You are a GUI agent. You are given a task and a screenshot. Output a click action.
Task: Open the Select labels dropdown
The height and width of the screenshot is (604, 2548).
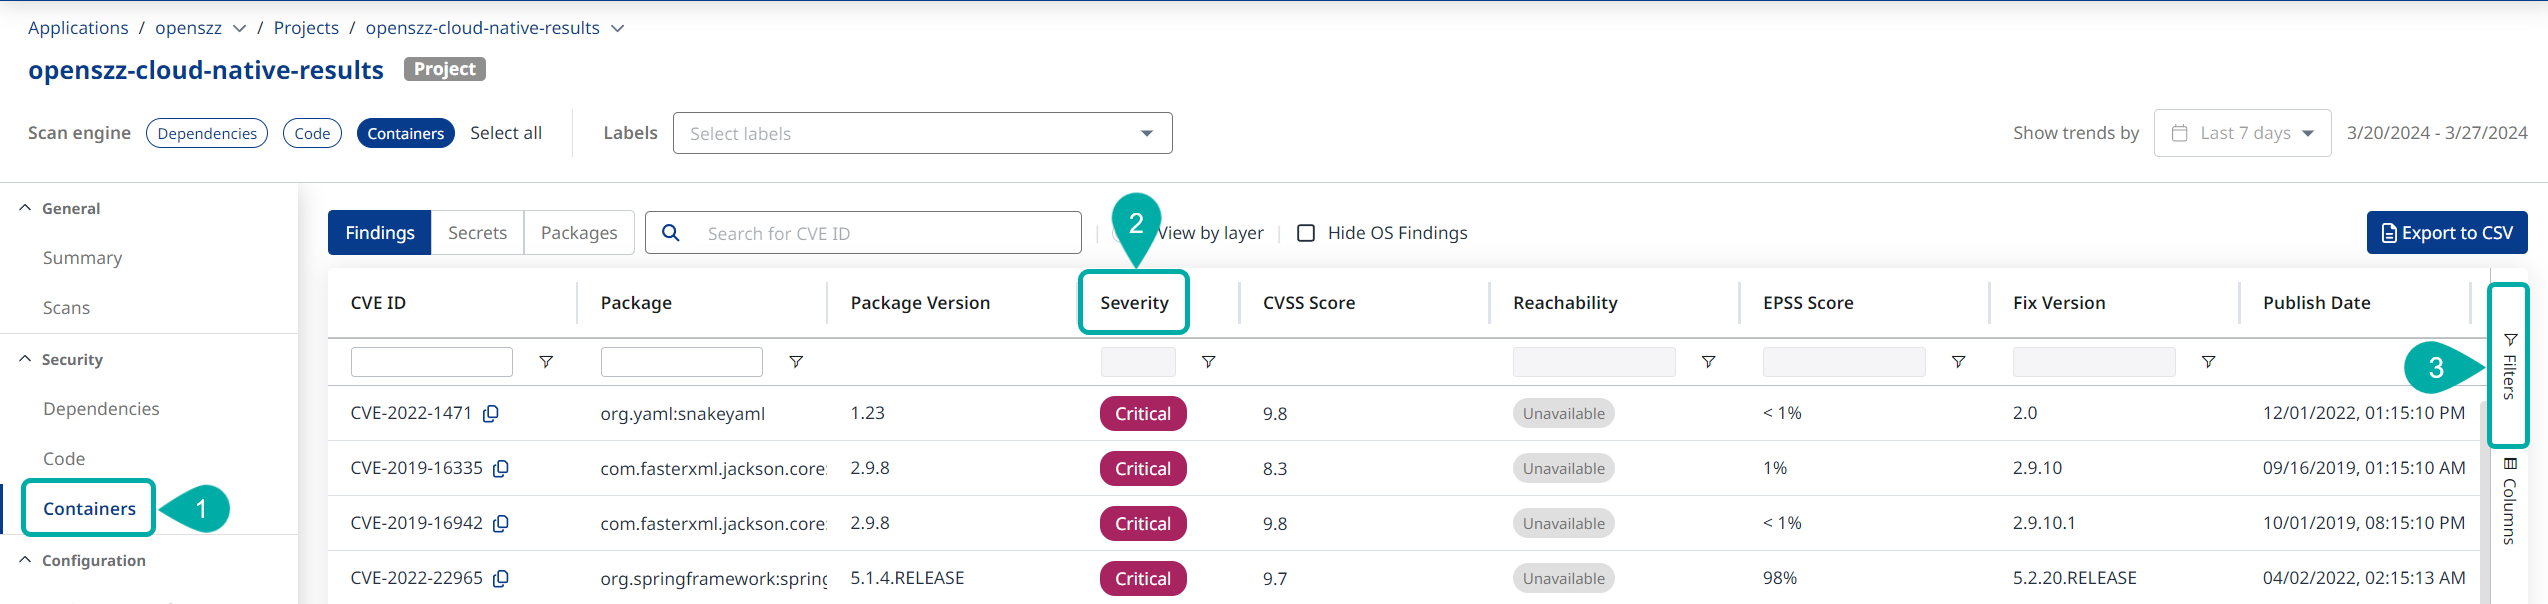point(922,134)
